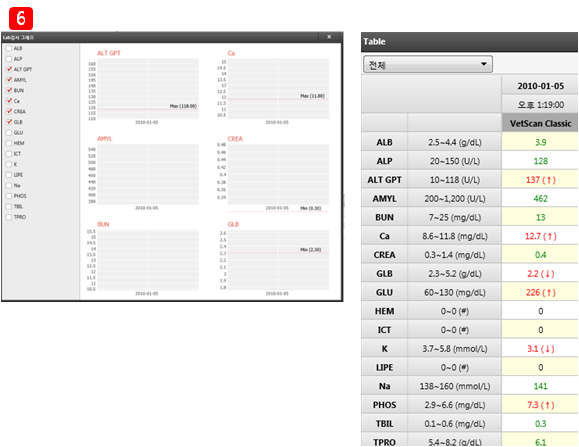The image size is (579, 447).
Task: Tick the ICT checkbox
Action: [x=9, y=154]
